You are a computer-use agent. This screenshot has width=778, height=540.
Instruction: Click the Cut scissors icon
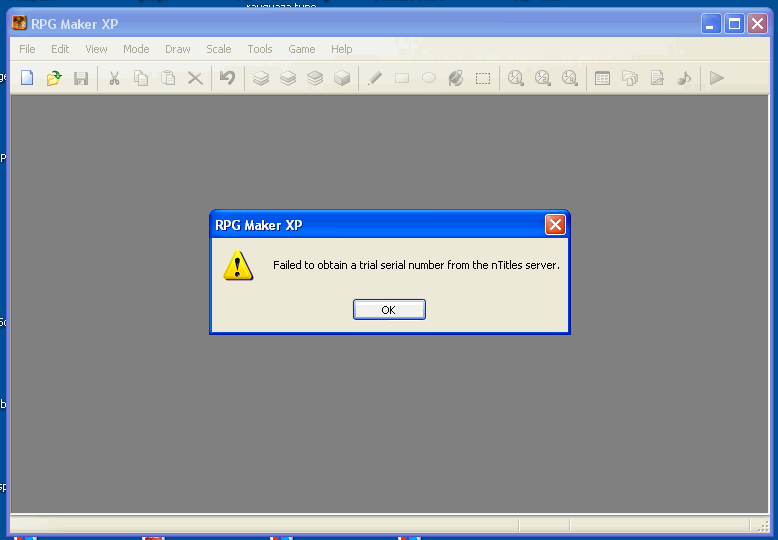(x=115, y=78)
